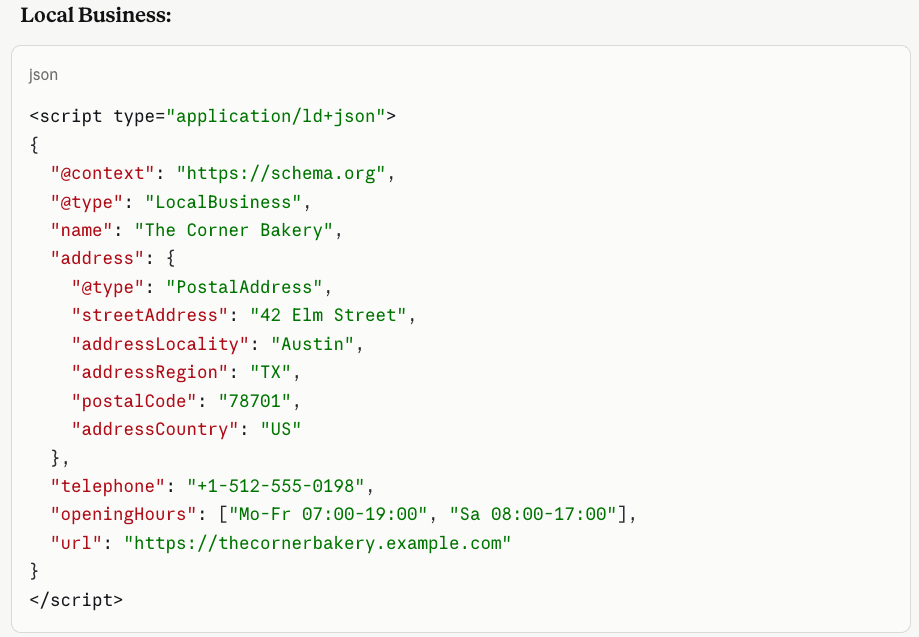919x637 pixels.
Task: Click the script type "application/ld+json" value
Action: 275,116
